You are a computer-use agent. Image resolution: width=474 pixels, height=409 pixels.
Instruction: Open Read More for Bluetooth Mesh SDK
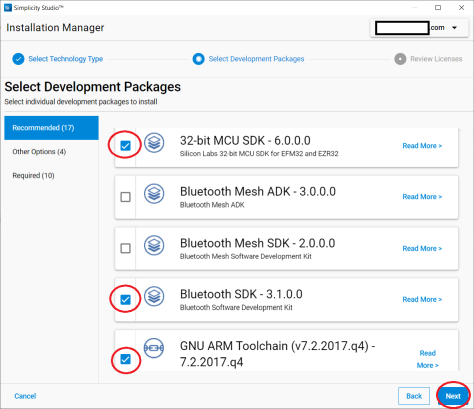point(422,248)
